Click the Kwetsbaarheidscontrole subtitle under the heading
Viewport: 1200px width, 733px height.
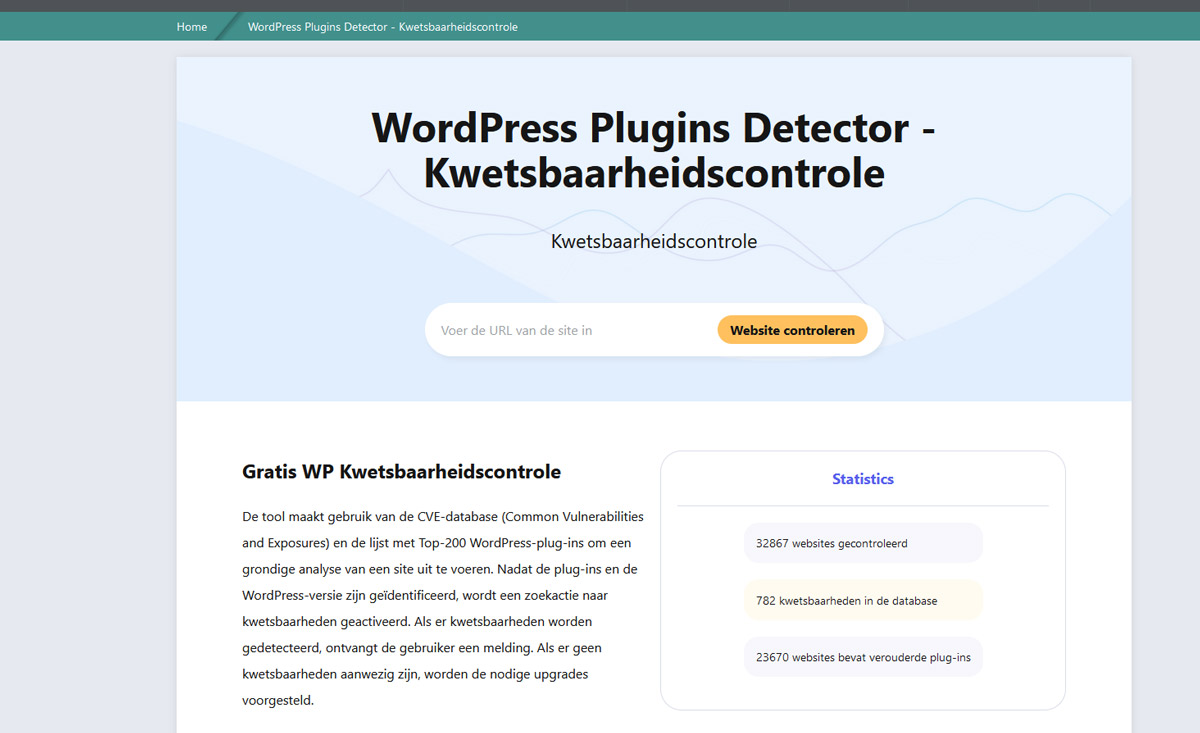(x=654, y=241)
